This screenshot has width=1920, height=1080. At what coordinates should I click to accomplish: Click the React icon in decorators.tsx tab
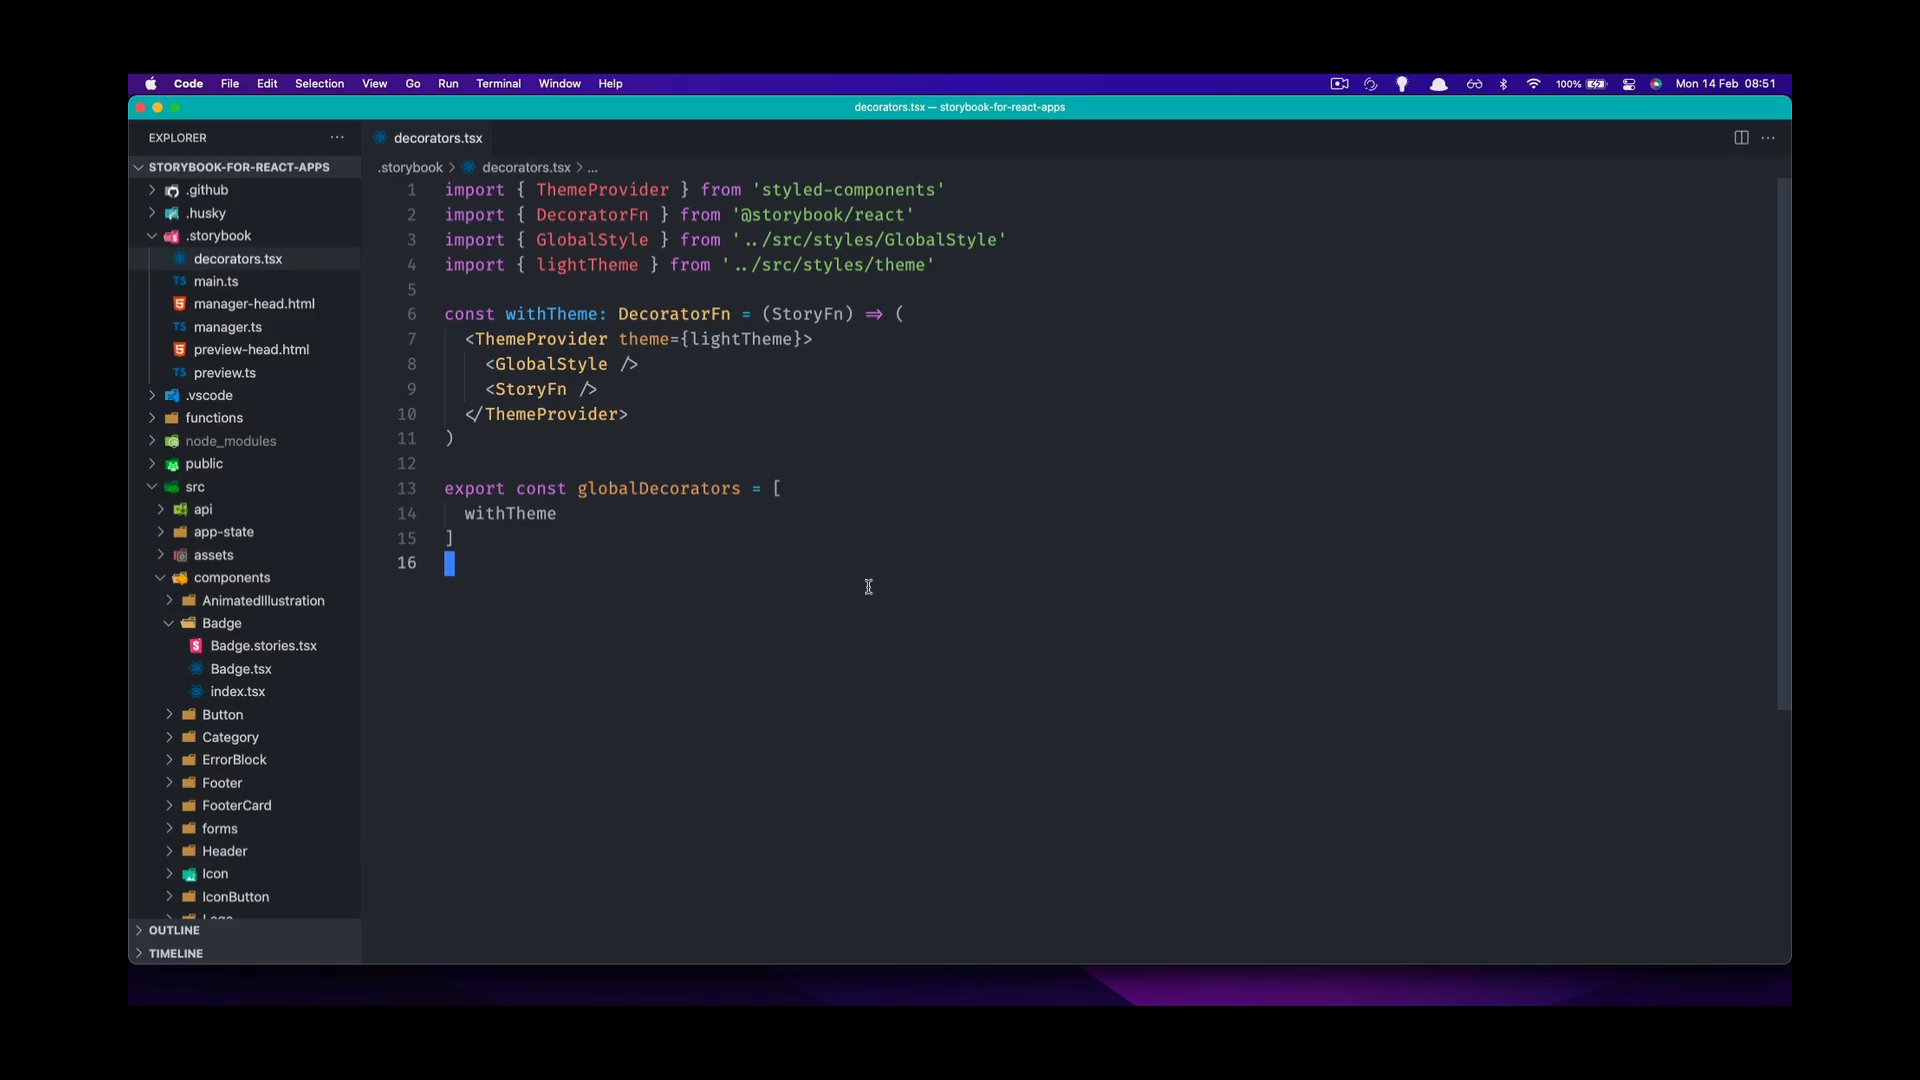[380, 138]
